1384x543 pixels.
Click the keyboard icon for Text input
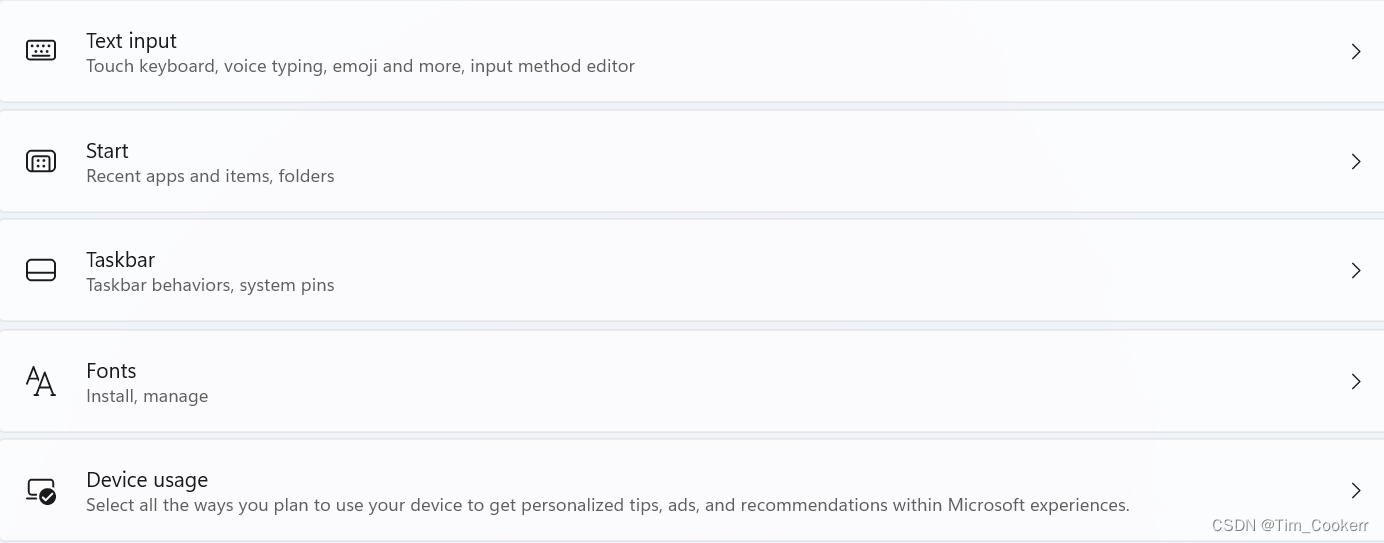coord(41,51)
